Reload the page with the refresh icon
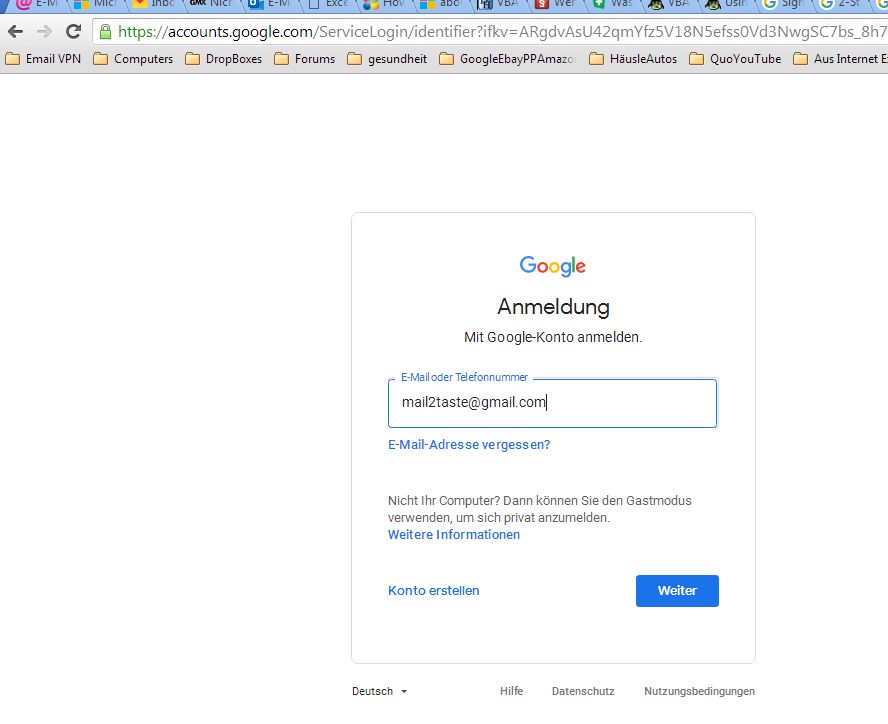This screenshot has width=888, height=724. pyautogui.click(x=73, y=32)
